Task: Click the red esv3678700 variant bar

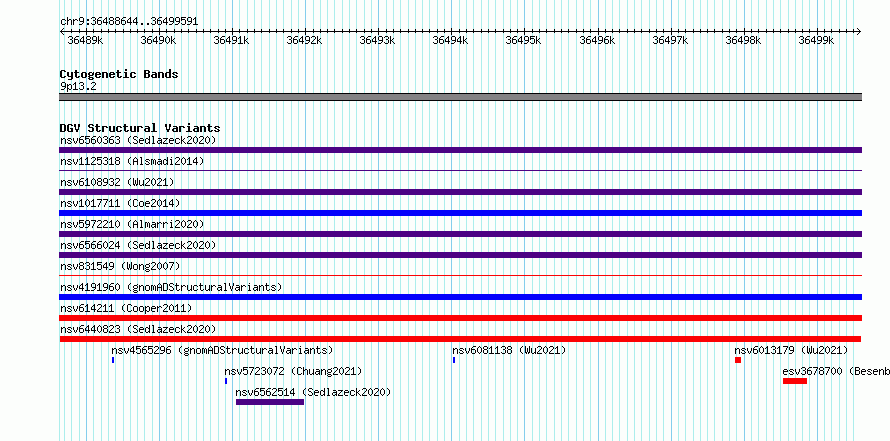Action: pos(795,381)
